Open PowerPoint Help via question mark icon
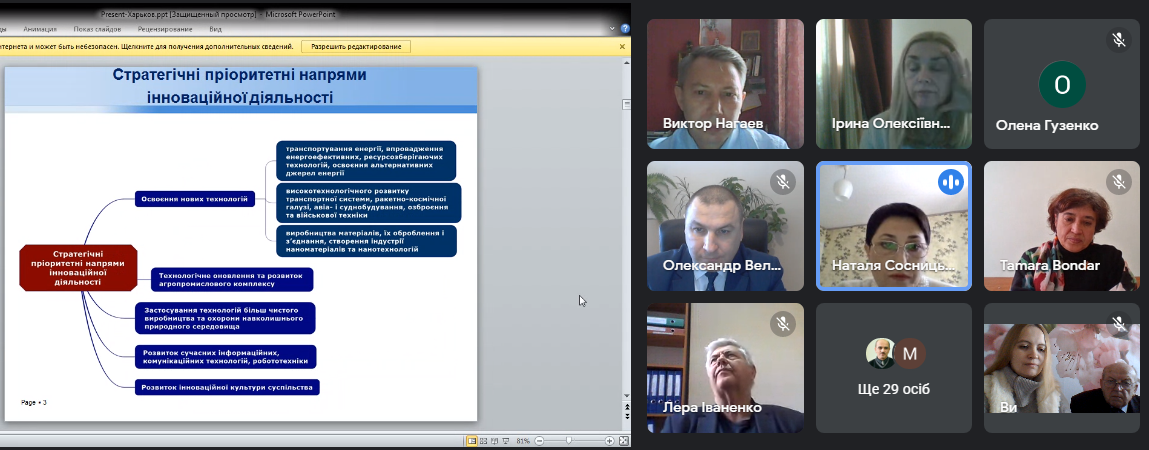This screenshot has width=1149, height=450. pos(625,29)
